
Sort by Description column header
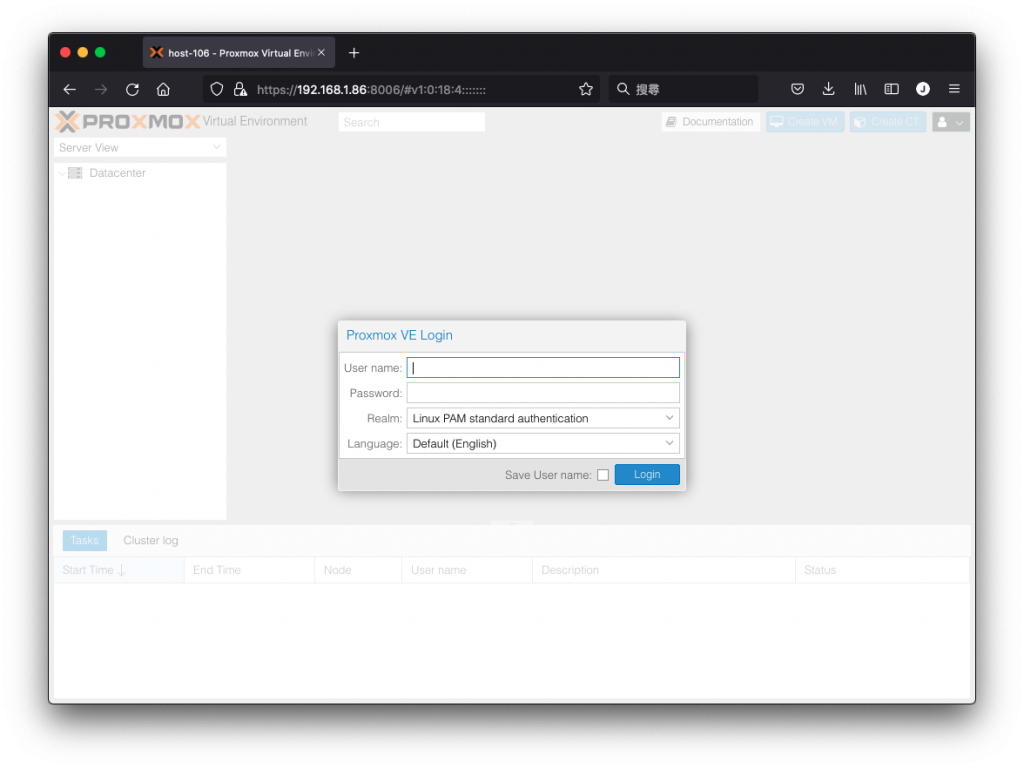tap(664, 570)
